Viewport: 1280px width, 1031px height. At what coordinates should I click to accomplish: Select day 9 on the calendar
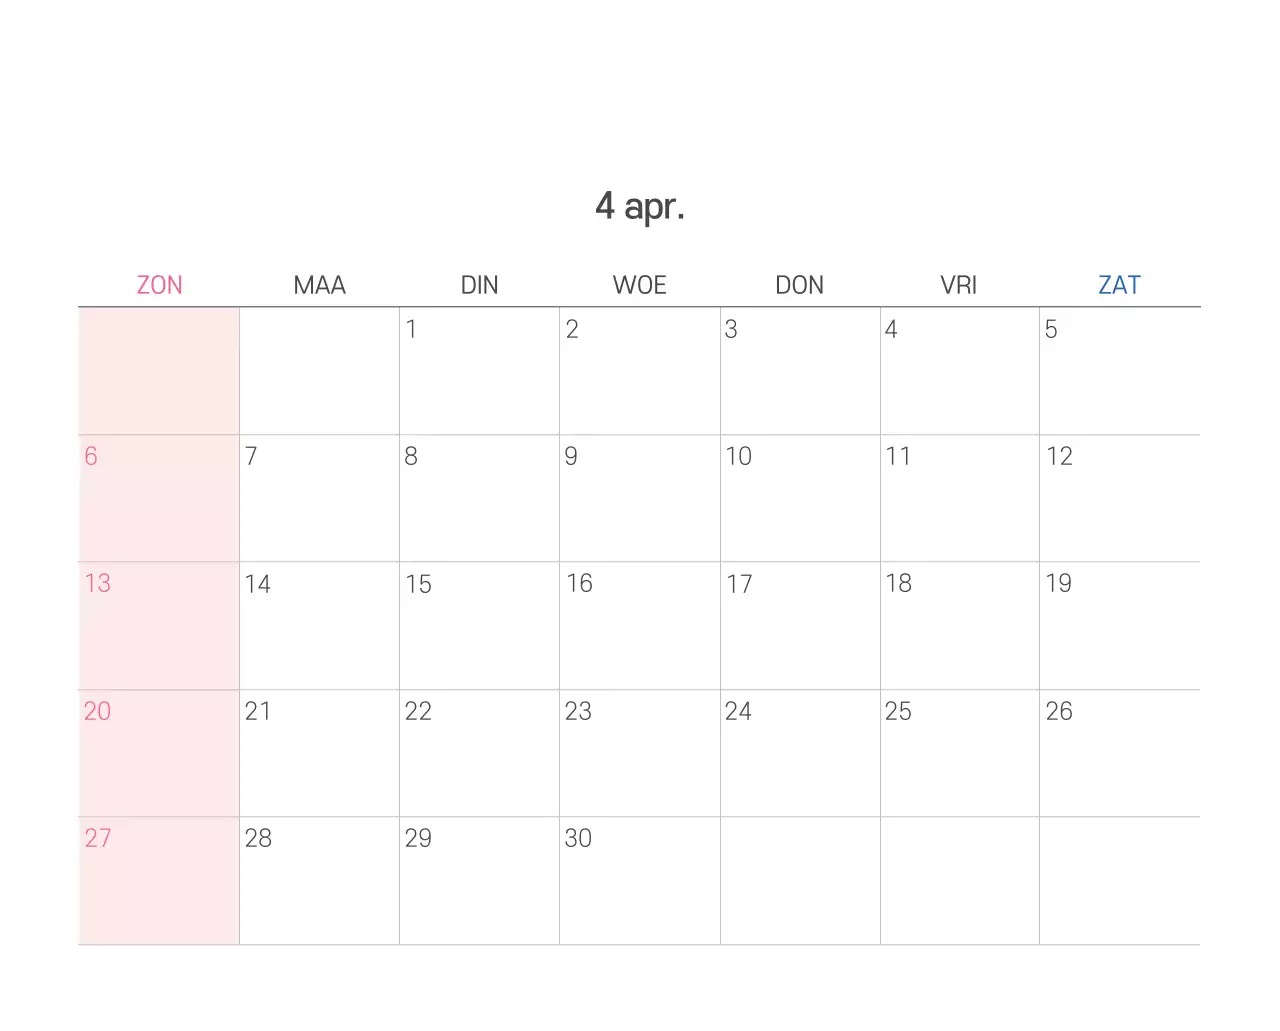639,497
